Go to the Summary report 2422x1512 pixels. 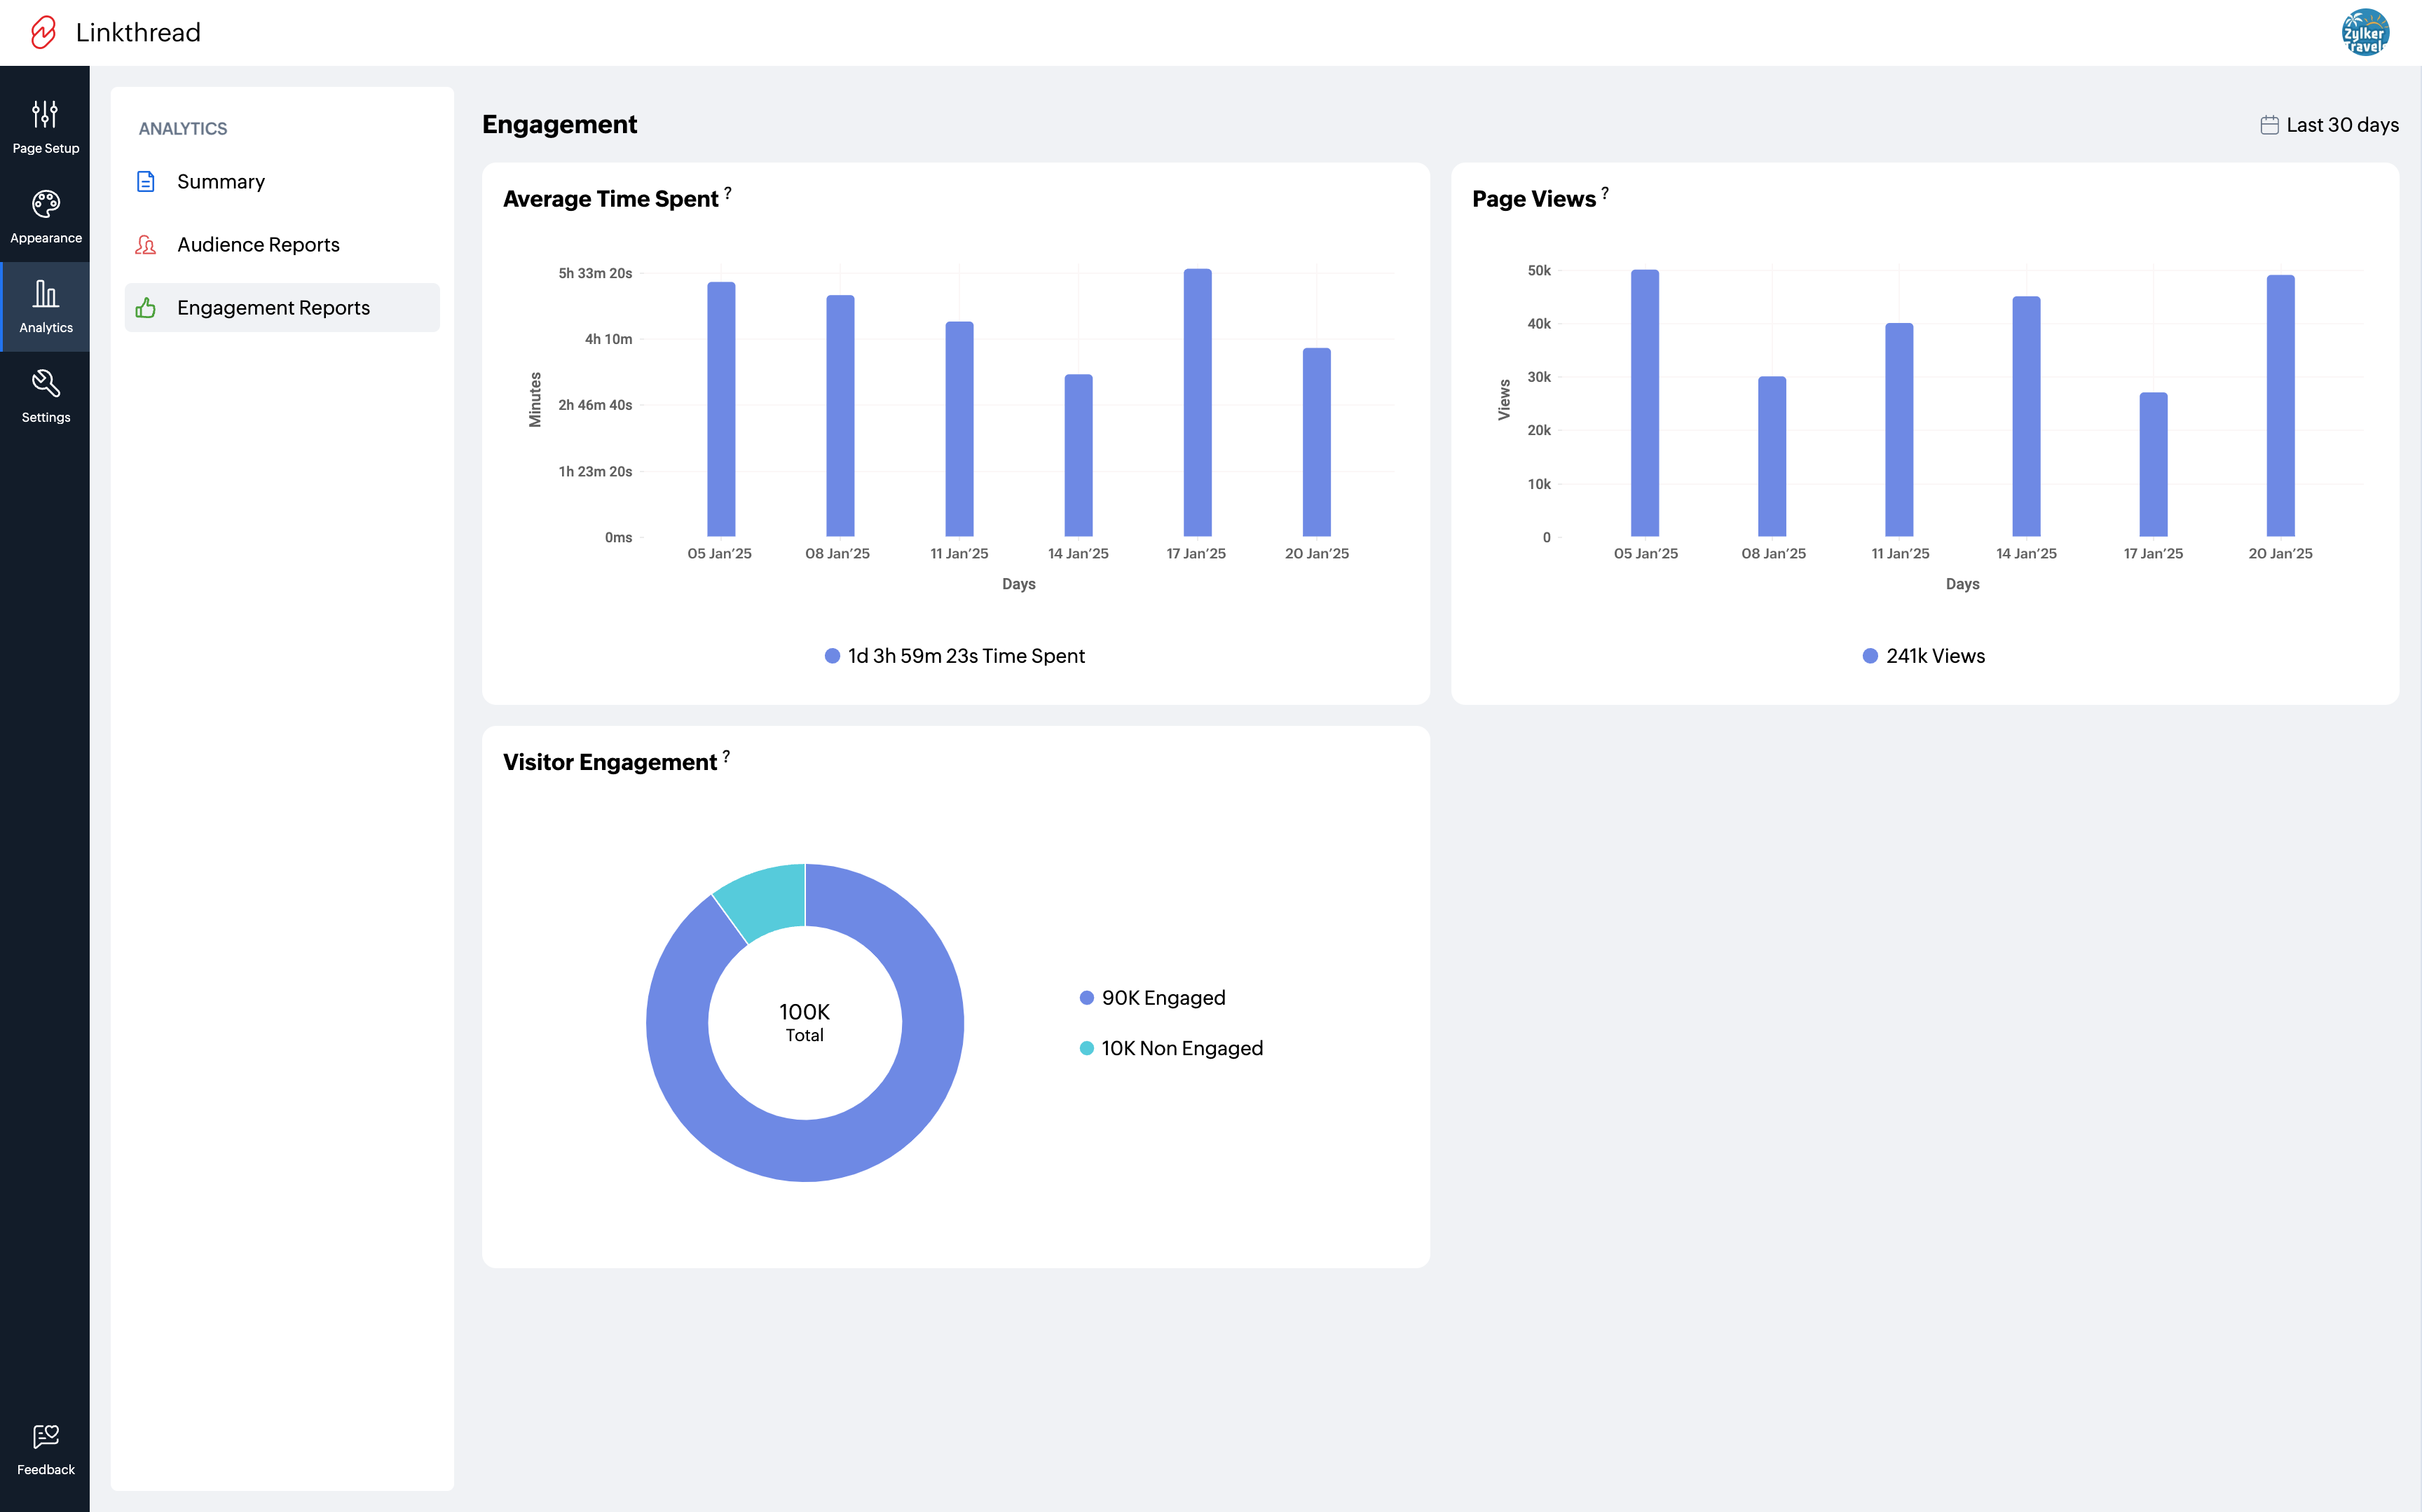click(221, 182)
